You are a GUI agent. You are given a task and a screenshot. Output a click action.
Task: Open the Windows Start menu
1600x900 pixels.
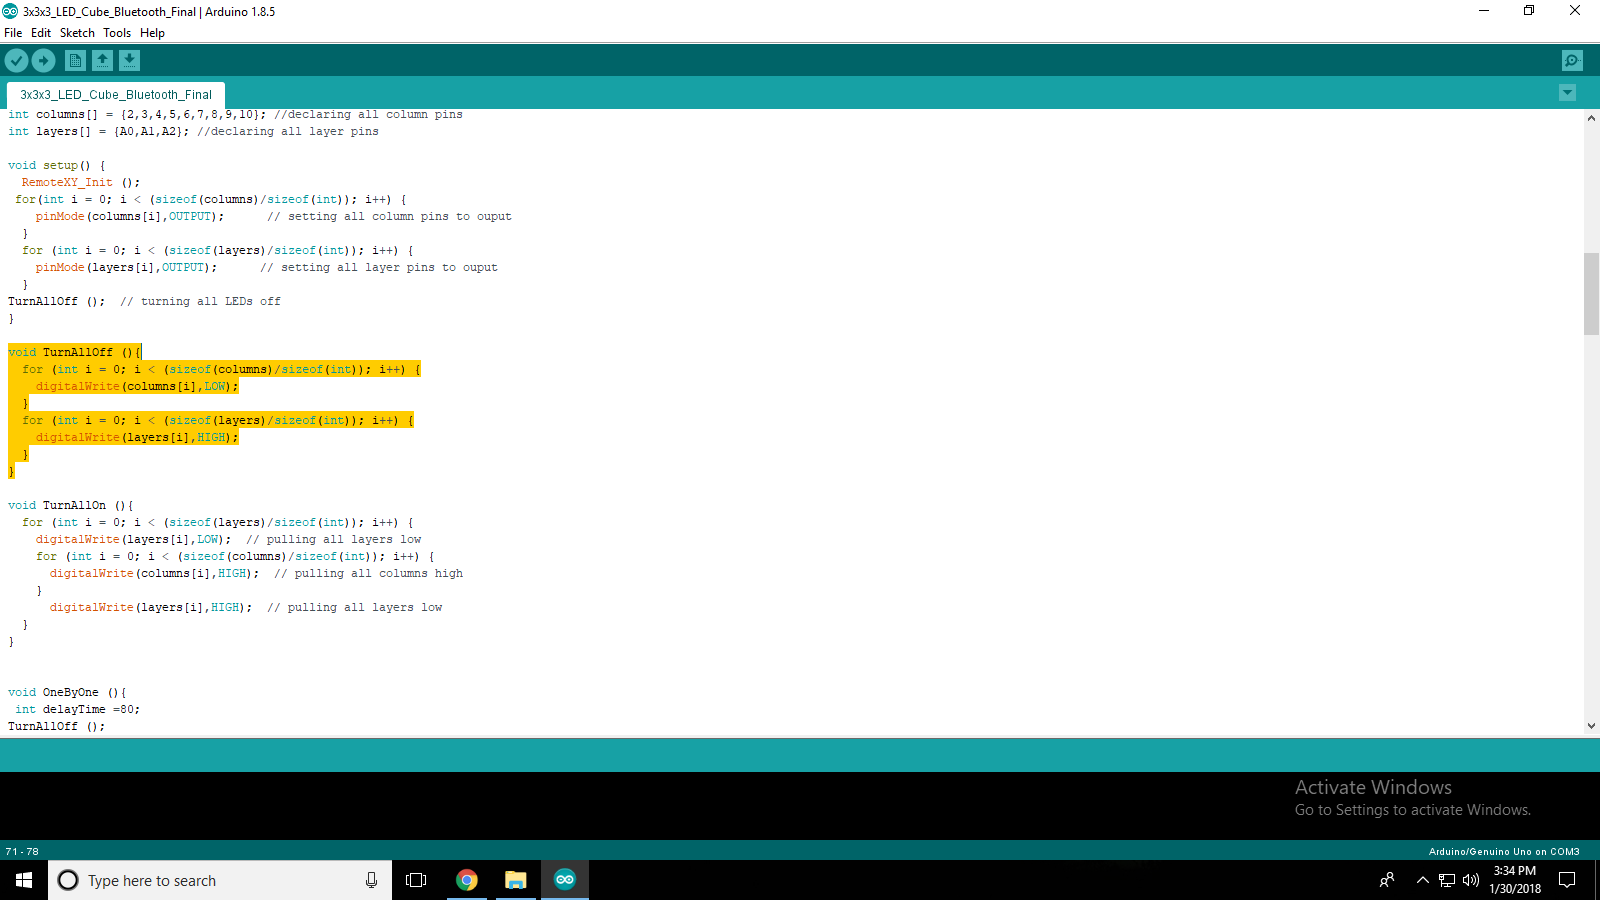coord(24,880)
